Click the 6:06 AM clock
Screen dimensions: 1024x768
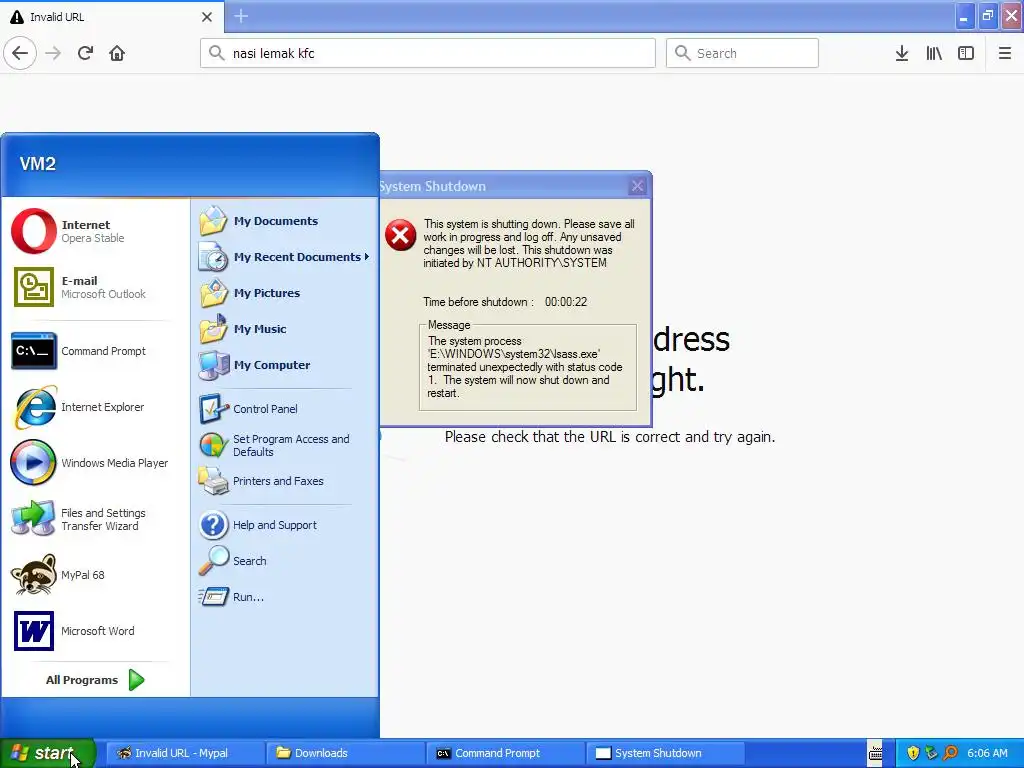coord(987,753)
